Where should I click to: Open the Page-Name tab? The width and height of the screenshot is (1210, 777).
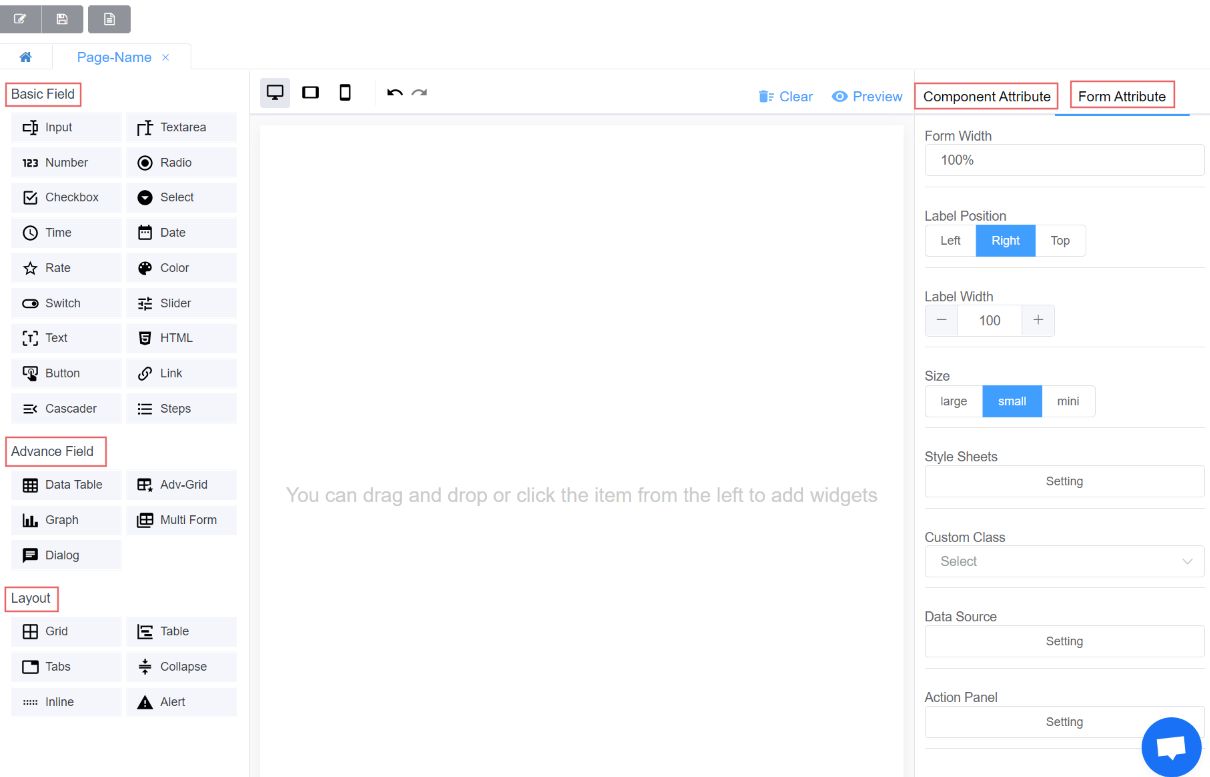pos(114,57)
